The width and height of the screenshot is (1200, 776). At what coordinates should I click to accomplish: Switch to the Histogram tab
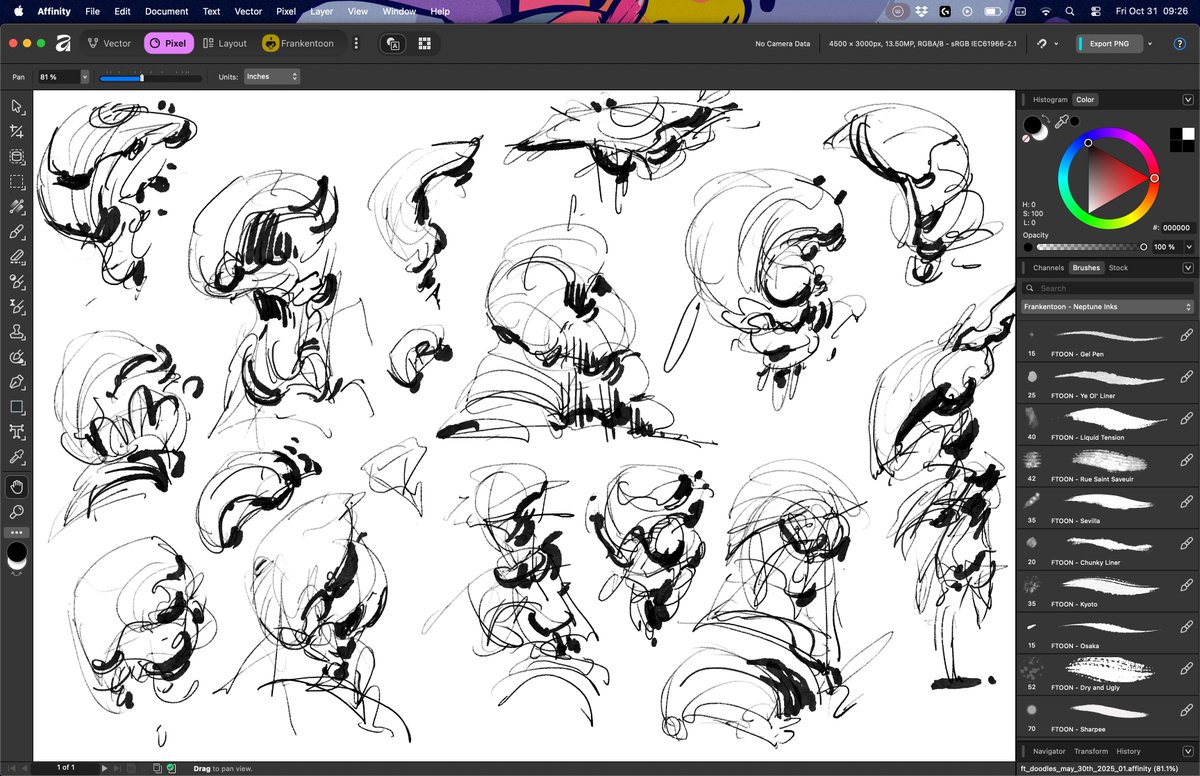tap(1050, 100)
